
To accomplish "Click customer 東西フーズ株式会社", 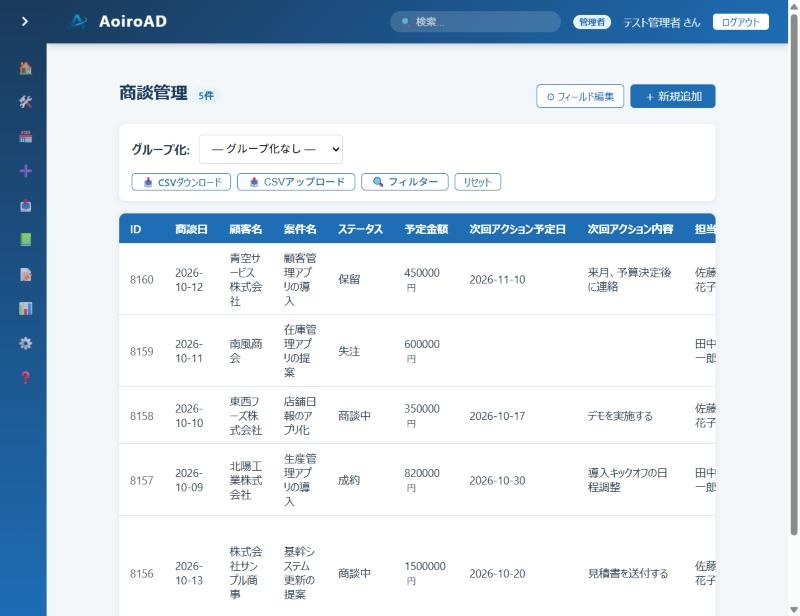I will (x=246, y=416).
